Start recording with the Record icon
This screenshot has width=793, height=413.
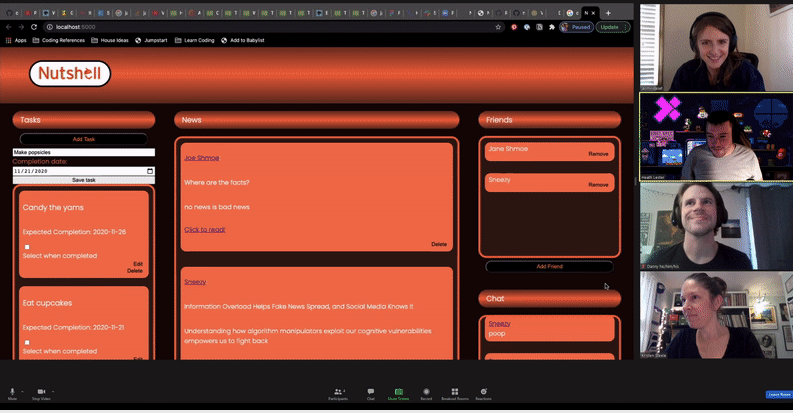click(426, 392)
